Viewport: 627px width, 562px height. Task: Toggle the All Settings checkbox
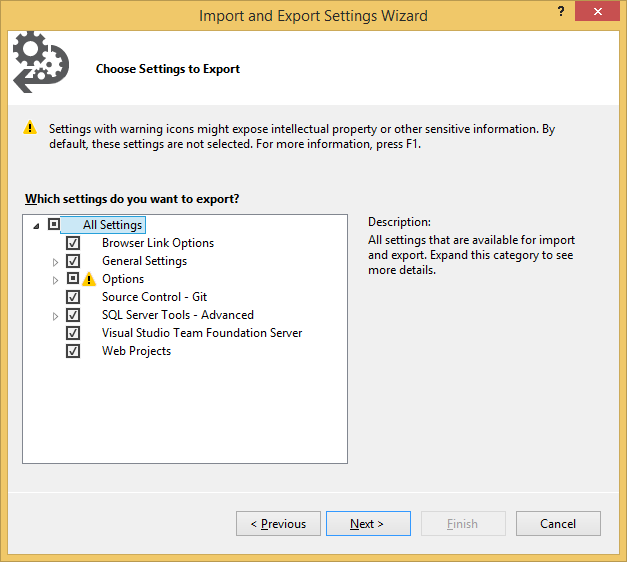(54, 225)
